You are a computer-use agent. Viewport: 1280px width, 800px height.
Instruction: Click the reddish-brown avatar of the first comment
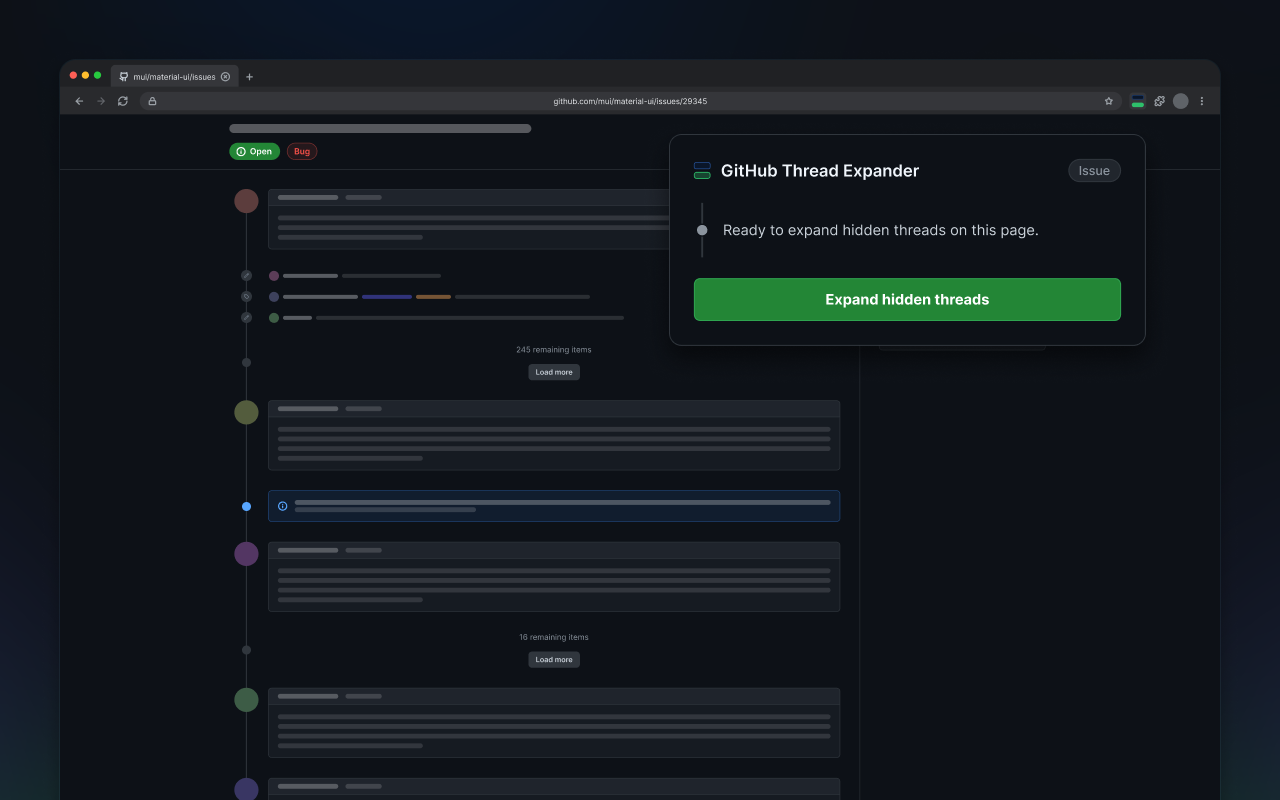pos(246,201)
